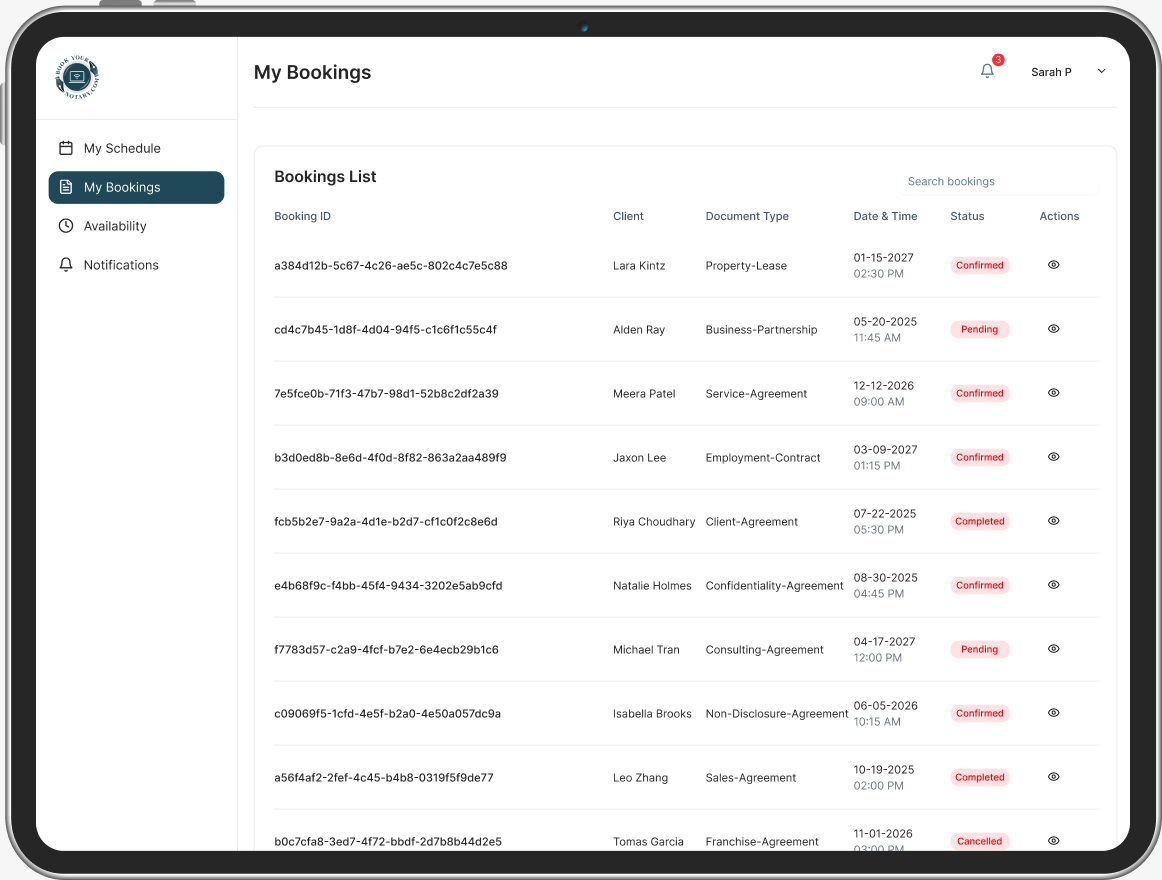Click the date 07-22-2025
This screenshot has height=880, width=1162.
[x=885, y=513]
